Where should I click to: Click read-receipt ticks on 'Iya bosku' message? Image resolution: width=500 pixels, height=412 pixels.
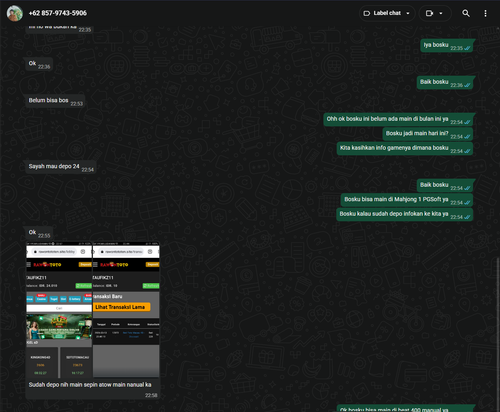point(467,48)
